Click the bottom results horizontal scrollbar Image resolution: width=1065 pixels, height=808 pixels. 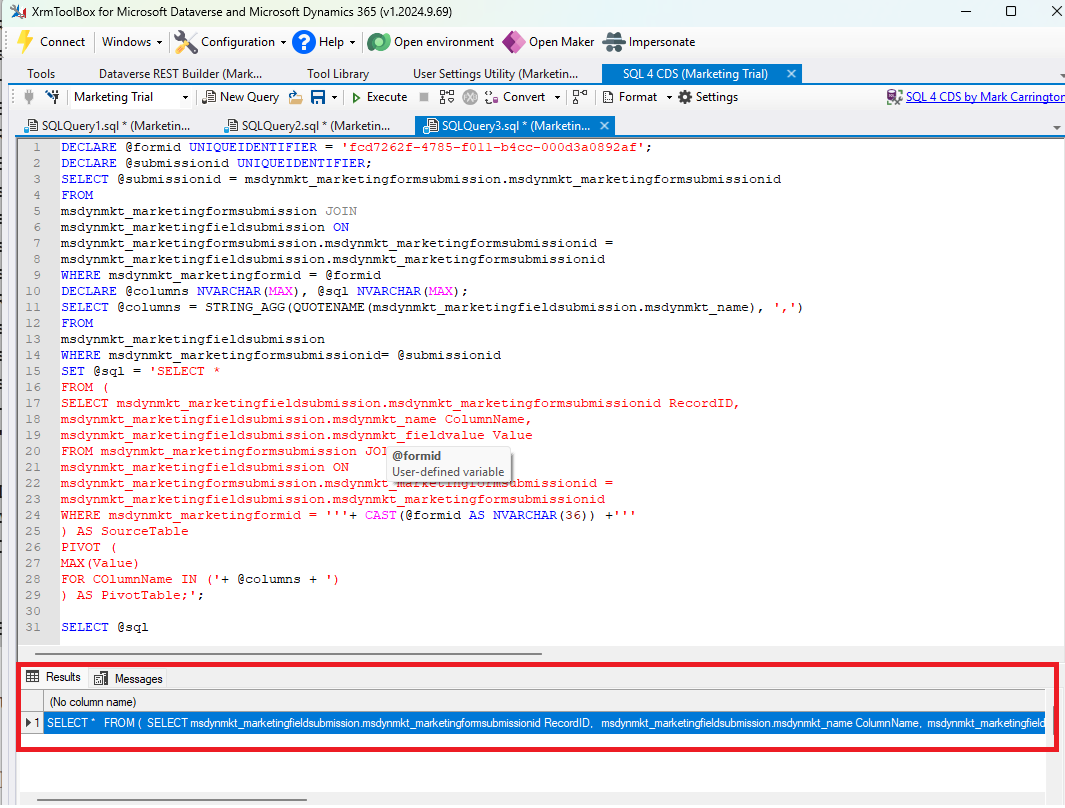click(172, 801)
